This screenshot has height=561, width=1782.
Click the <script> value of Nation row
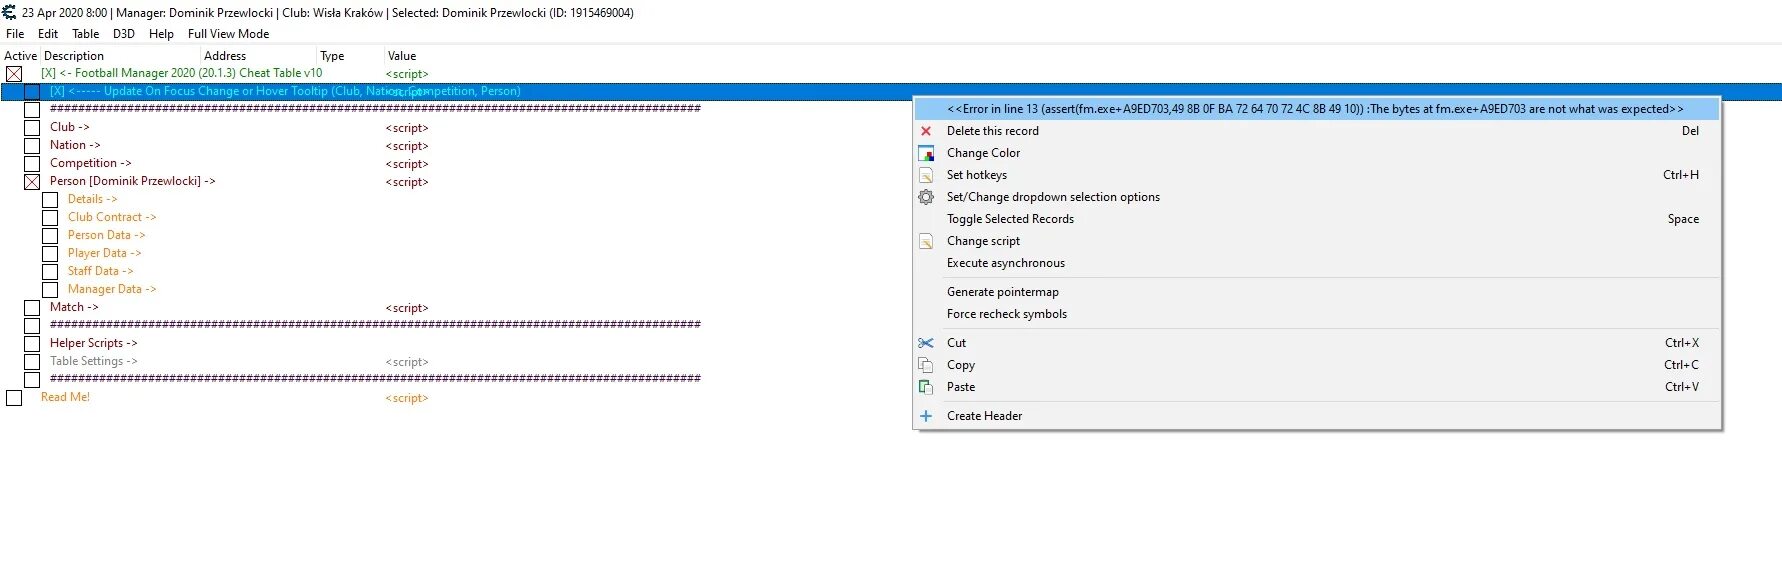407,146
